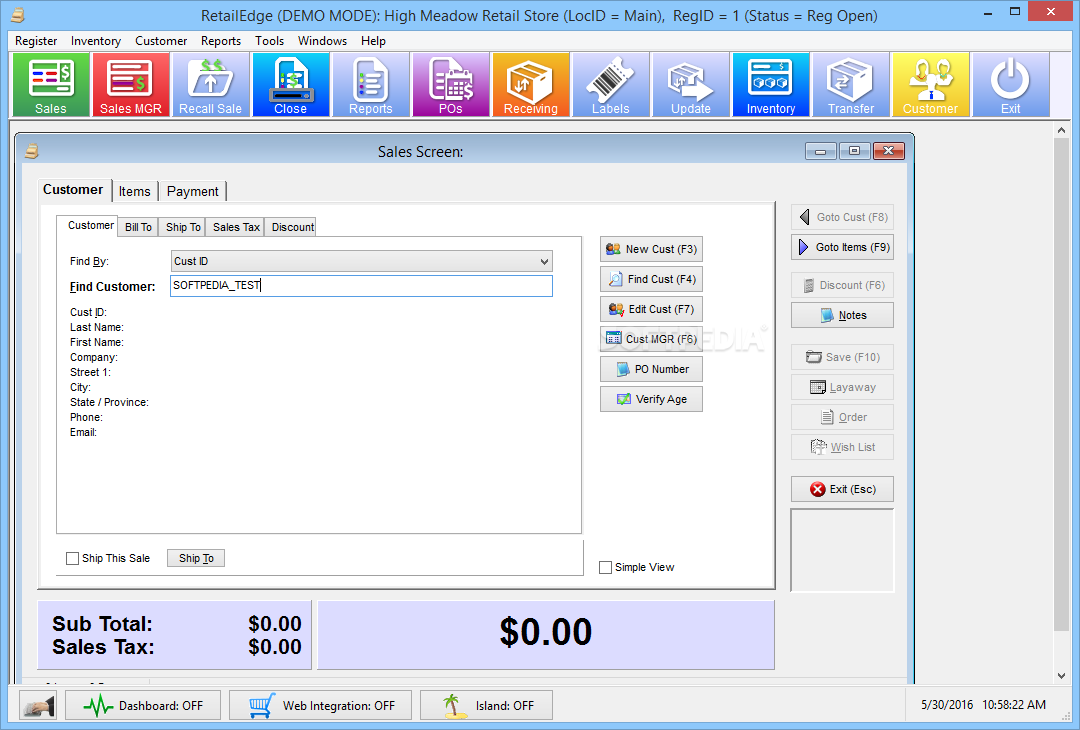This screenshot has height=730, width=1080.
Task: Open the Customer menu in menu bar
Action: (x=161, y=41)
